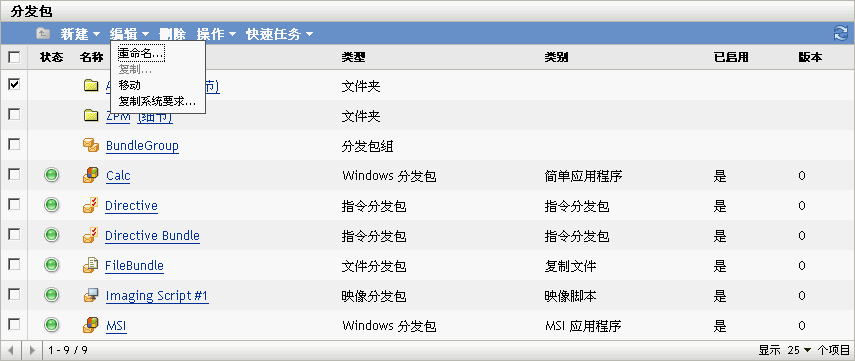Click the green status icon for FileBundle
Viewport: 855px width, 361px height.
click(51, 265)
